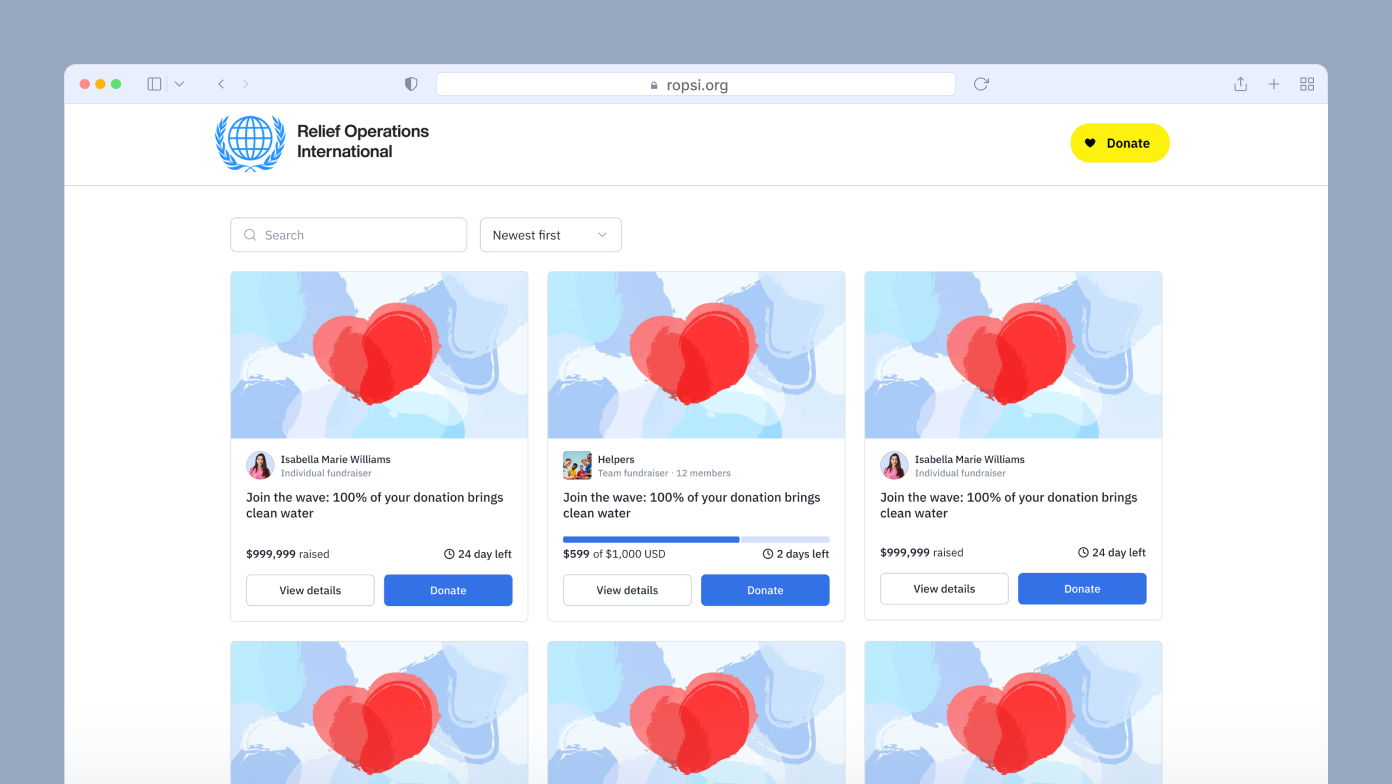This screenshot has height=784, width=1392.
Task: Click the lock icon before ropsi.org
Action: [x=654, y=85]
